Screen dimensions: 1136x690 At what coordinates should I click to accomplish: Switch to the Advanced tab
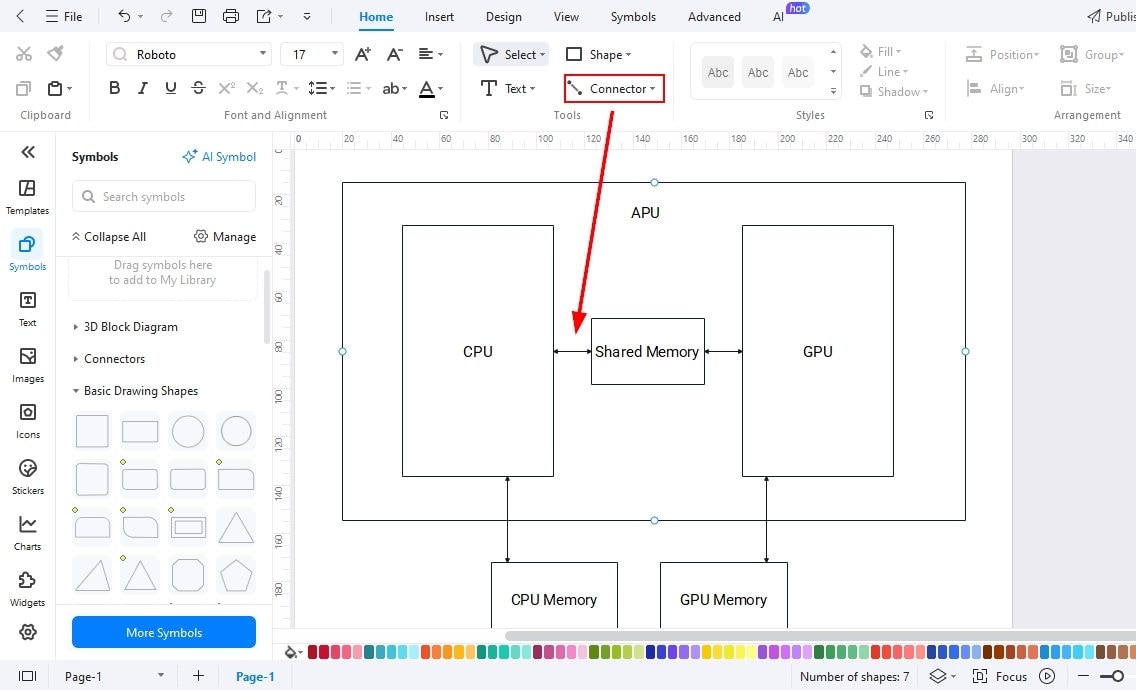coord(714,17)
